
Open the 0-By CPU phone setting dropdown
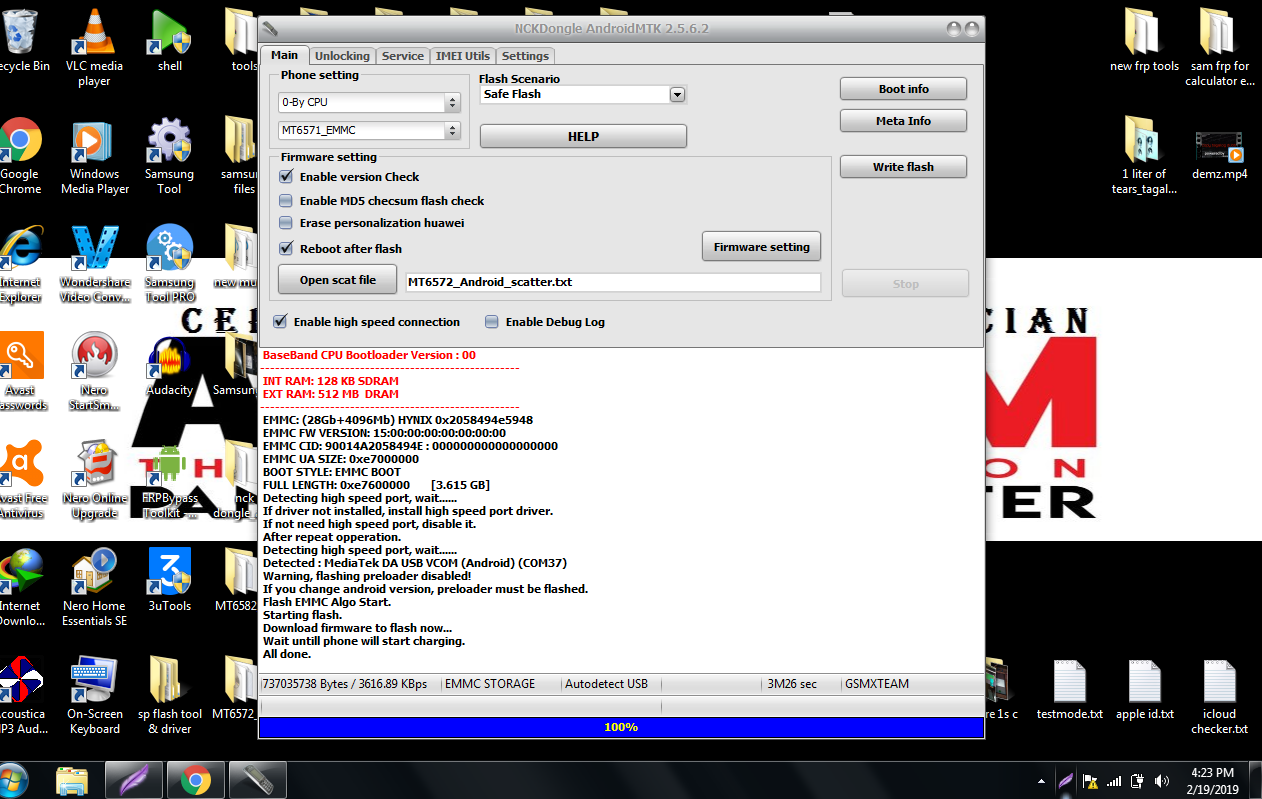368,102
